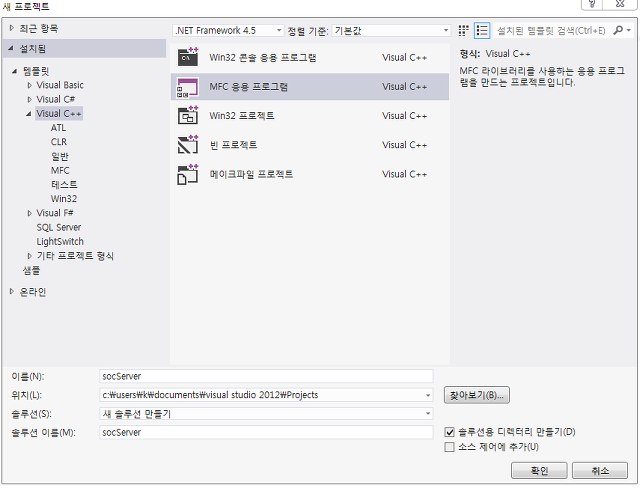This screenshot has width=640, height=488.
Task: Click the search magnifier icon
Action: coord(618,31)
